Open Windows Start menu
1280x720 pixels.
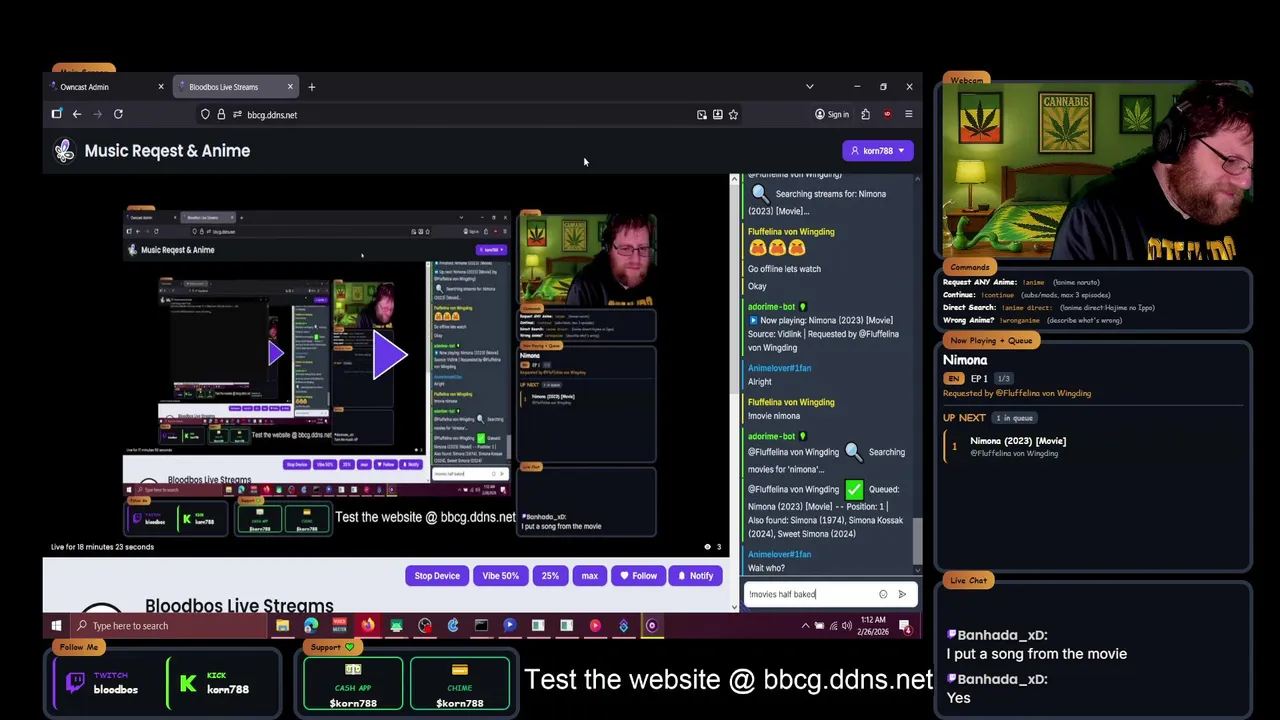coord(56,626)
